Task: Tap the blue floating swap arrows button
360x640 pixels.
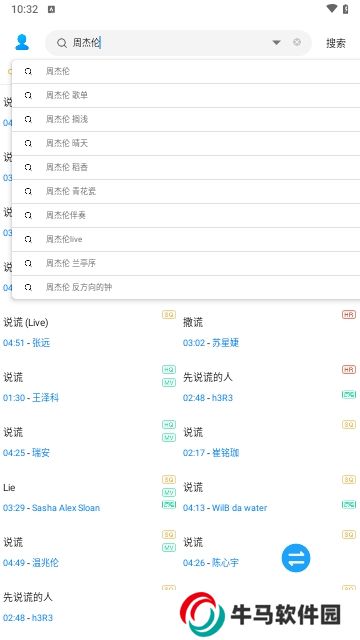Action: click(296, 558)
